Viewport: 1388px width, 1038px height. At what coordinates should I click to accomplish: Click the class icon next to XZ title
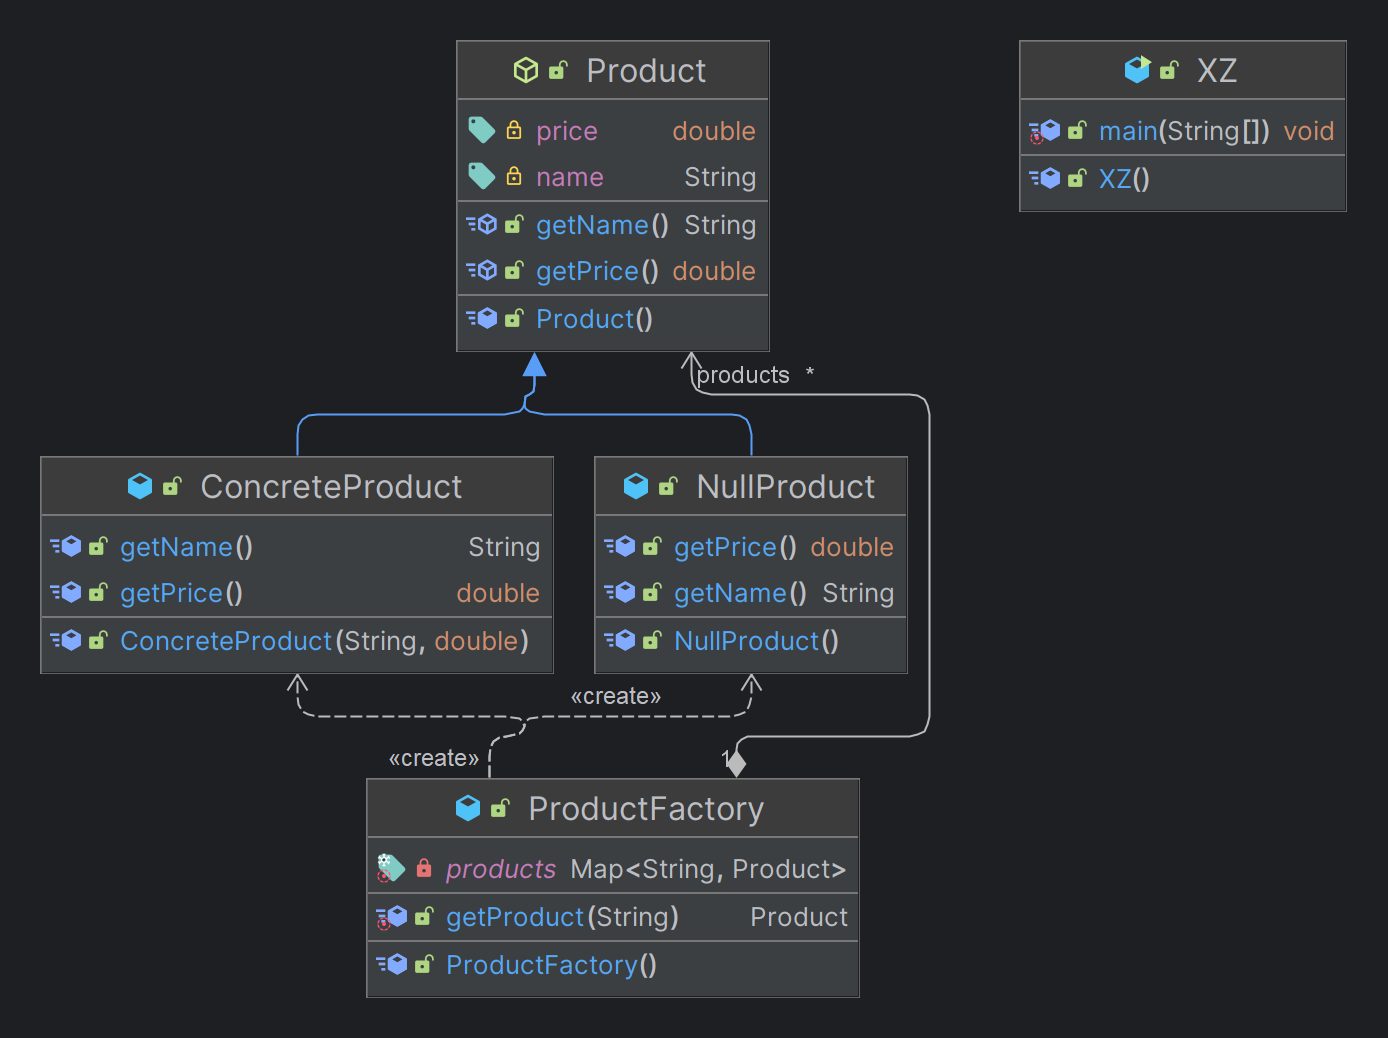[x=1137, y=70]
